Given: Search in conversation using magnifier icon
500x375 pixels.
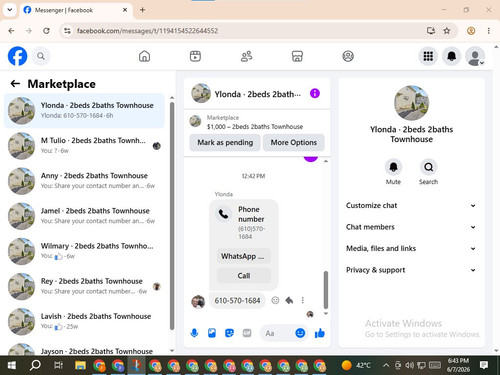Looking at the screenshot, I should pyautogui.click(x=428, y=167).
